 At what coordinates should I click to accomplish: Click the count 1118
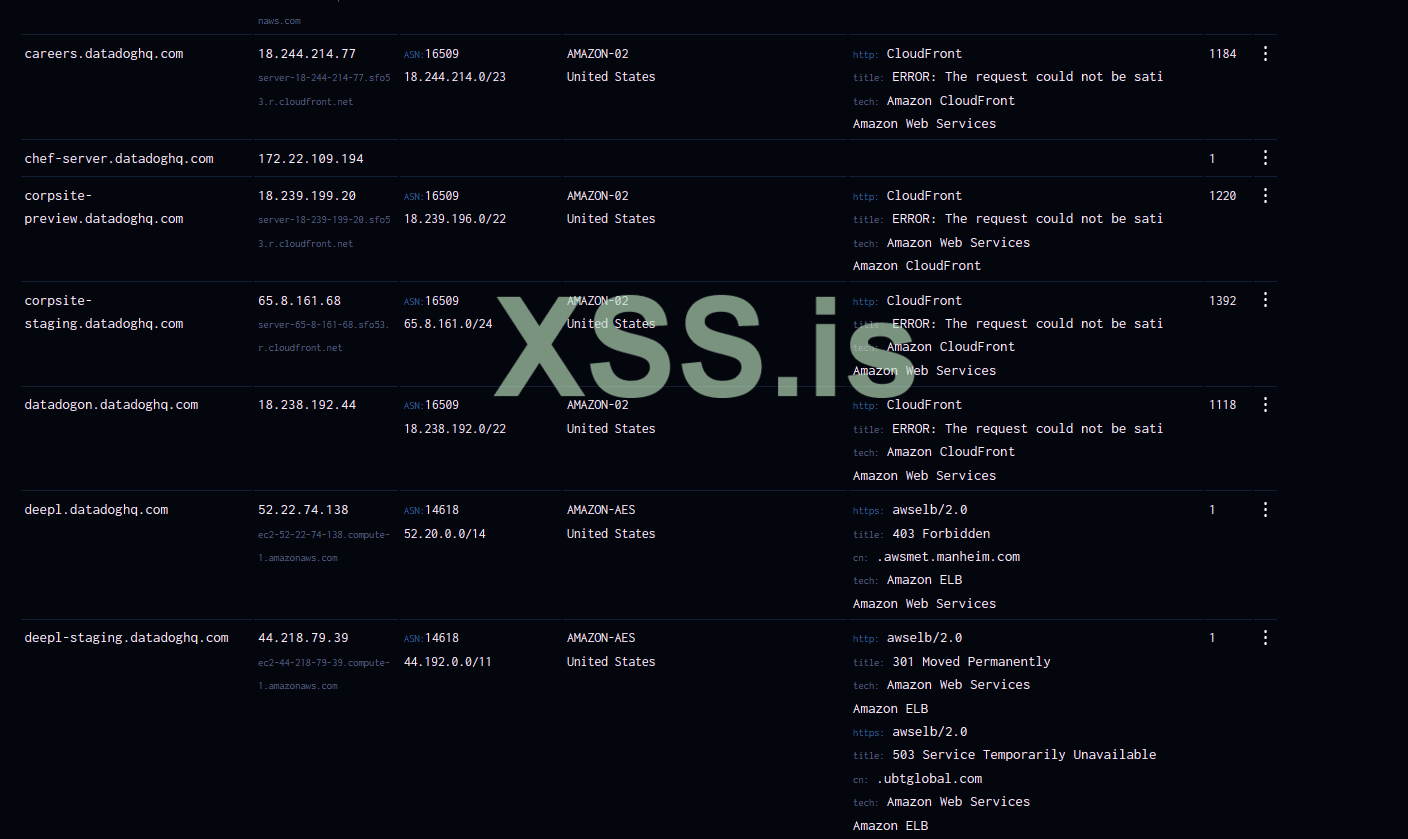1223,405
